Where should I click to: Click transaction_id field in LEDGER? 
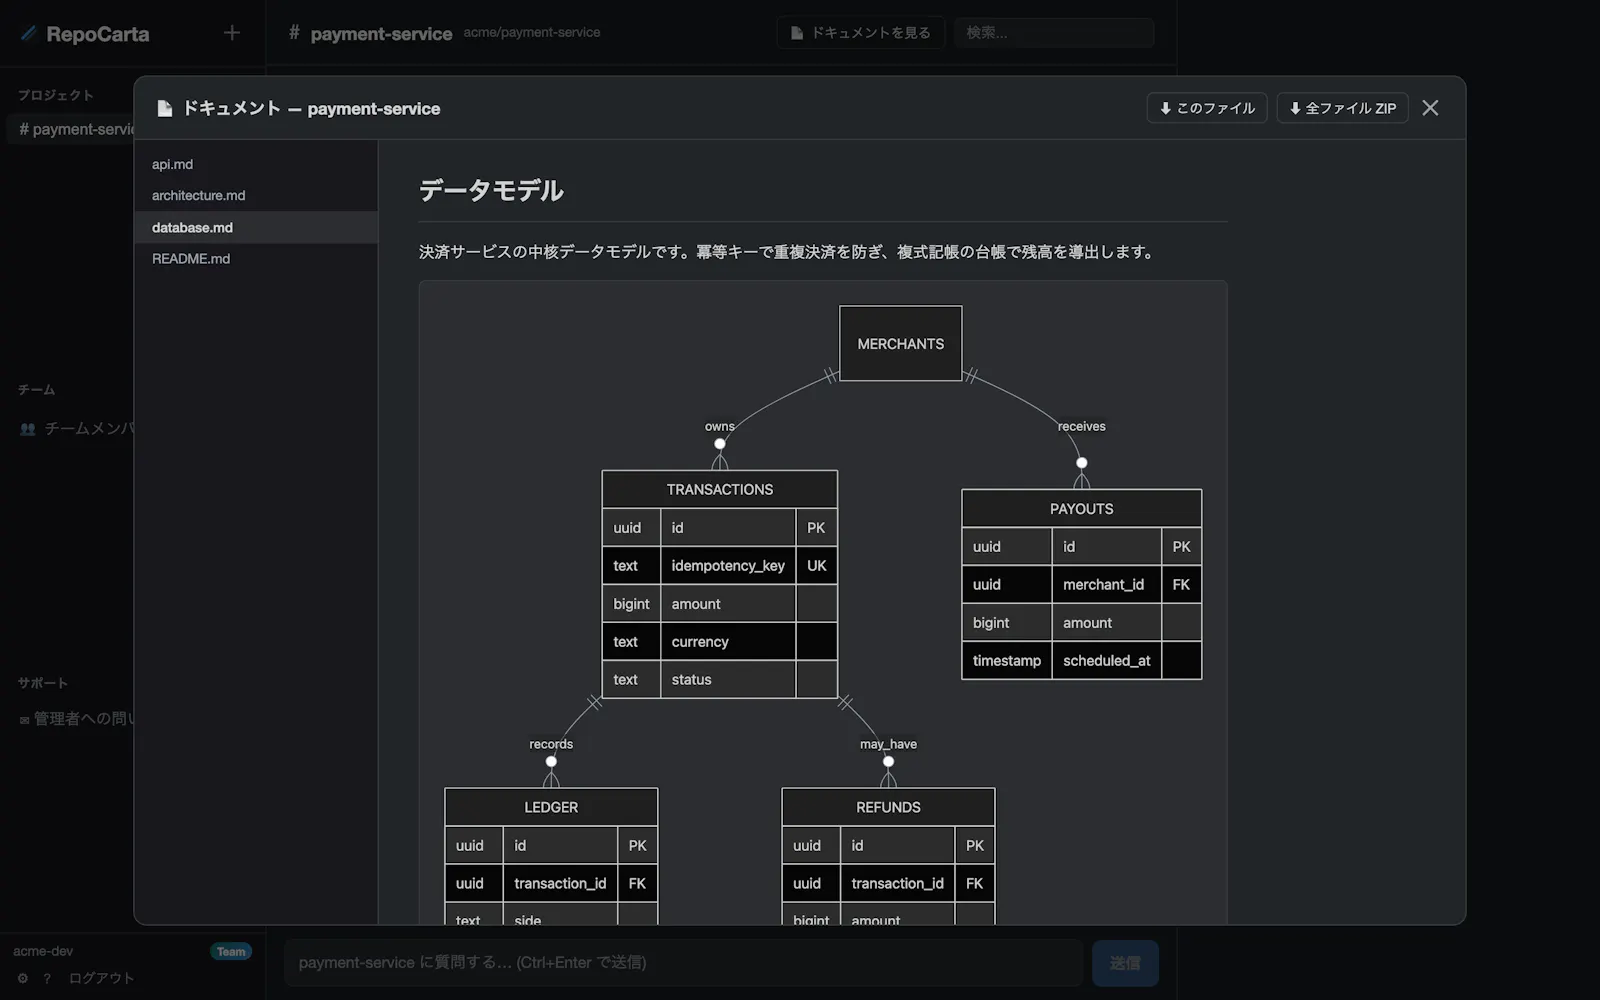560,883
